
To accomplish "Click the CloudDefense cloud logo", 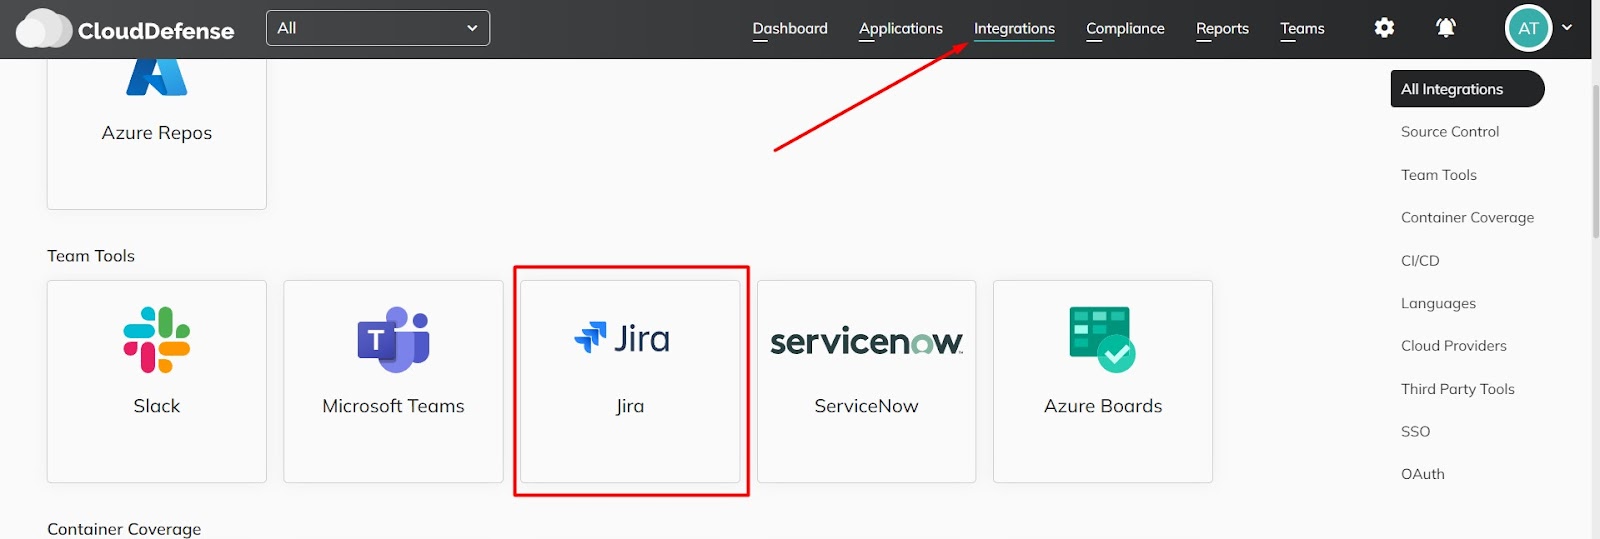I will 44,29.
